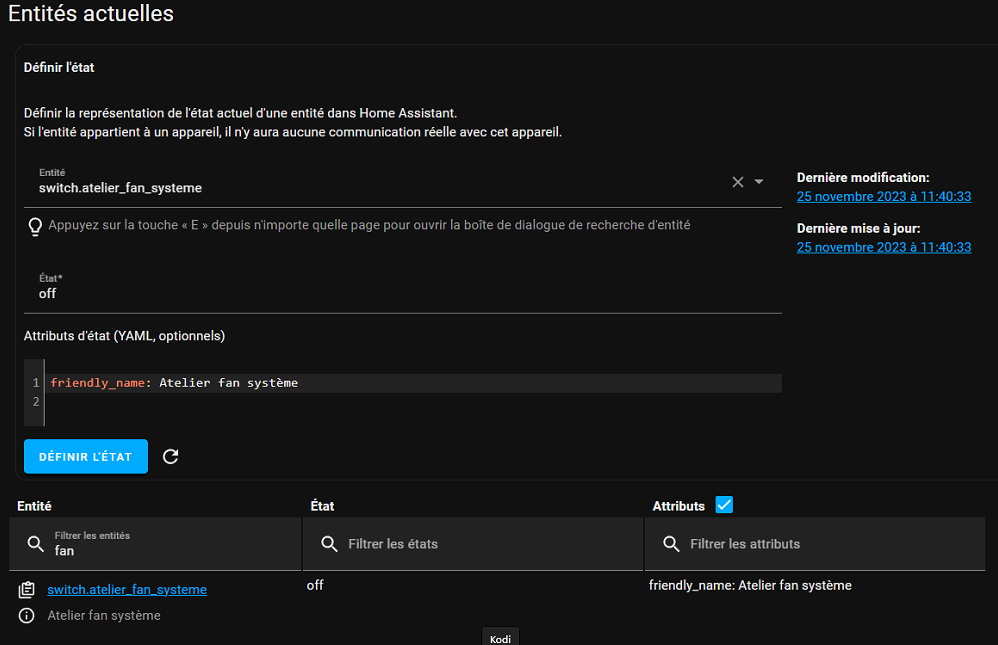Click the refresh icon beside Définir l'état
Viewport: 998px width, 645px height.
tap(171, 457)
